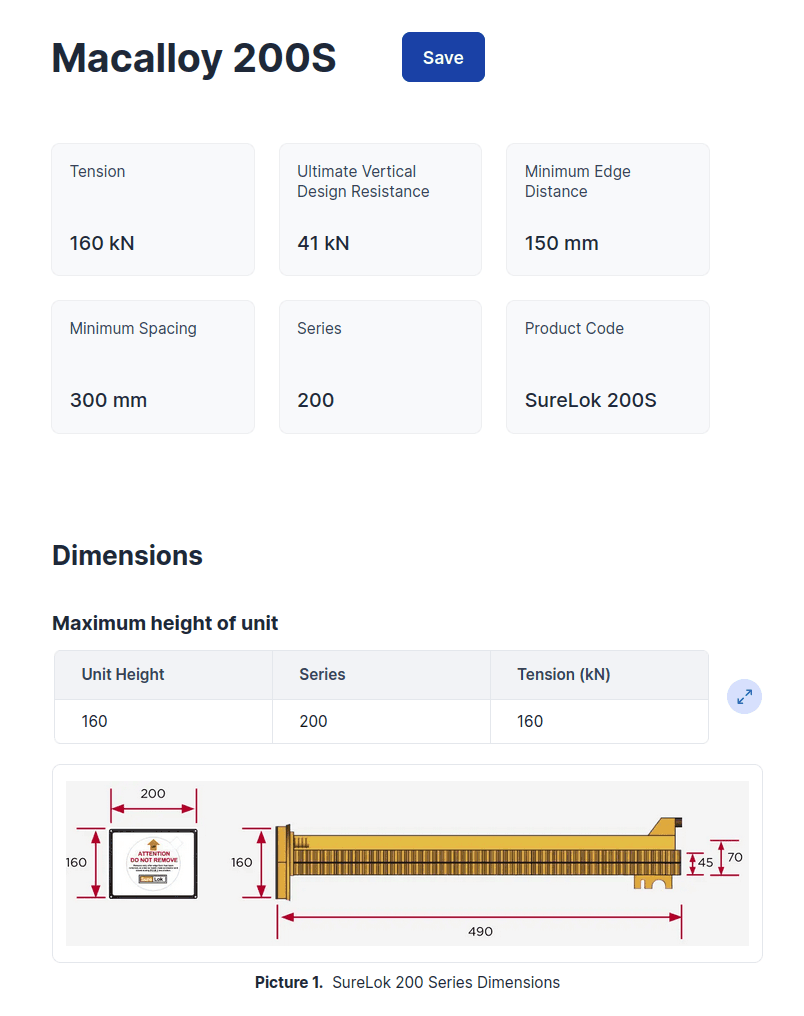The height and width of the screenshot is (1016, 804).
Task: Click the Macalloy 200S page title
Action: tap(194, 58)
